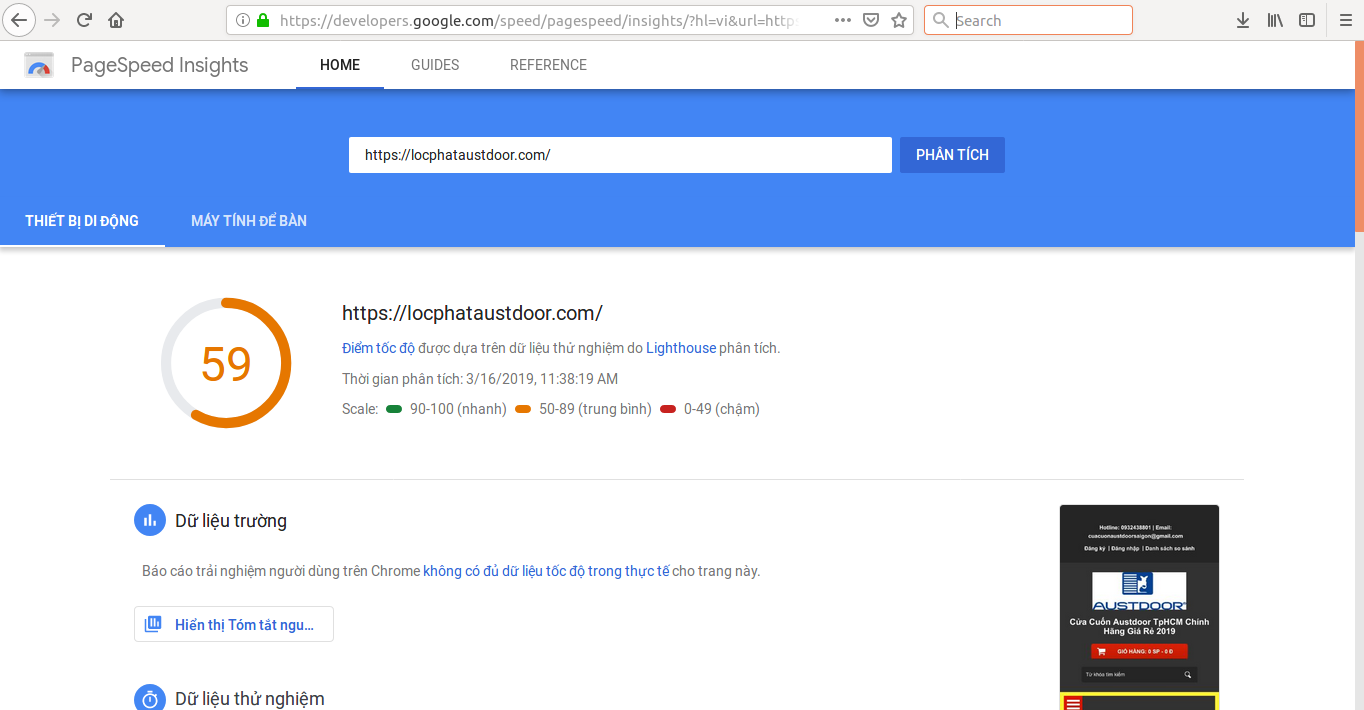Focus the browser Search box
This screenshot has width=1364, height=710.
coord(1028,20)
